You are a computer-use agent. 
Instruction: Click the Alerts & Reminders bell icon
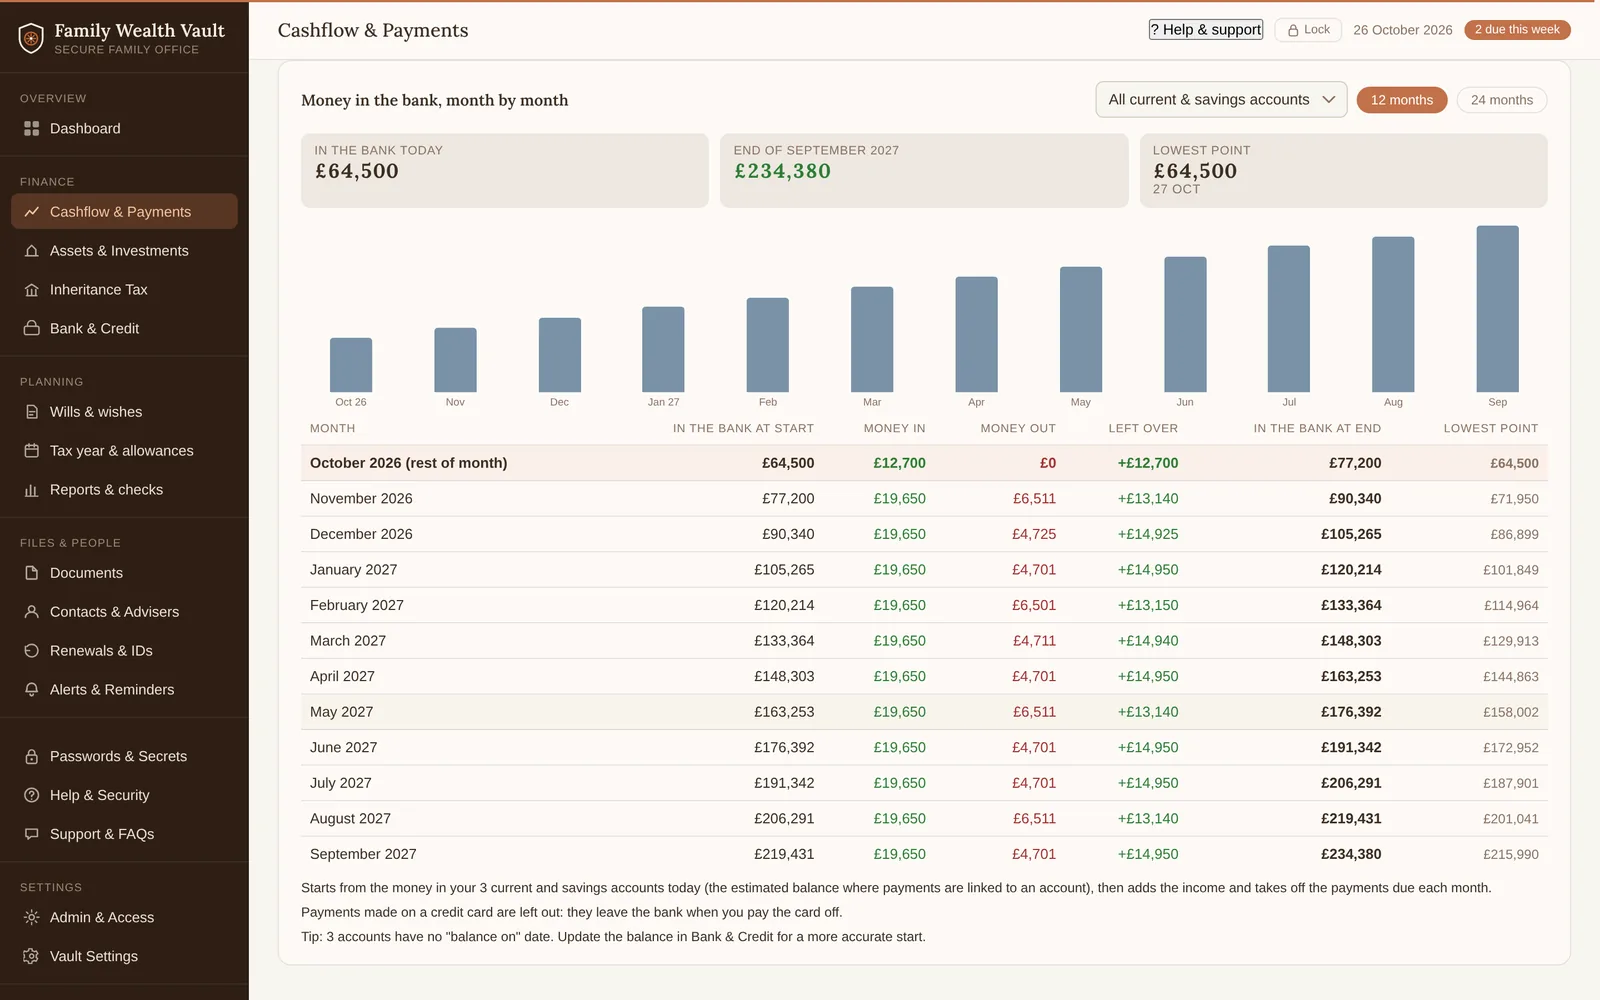32,690
